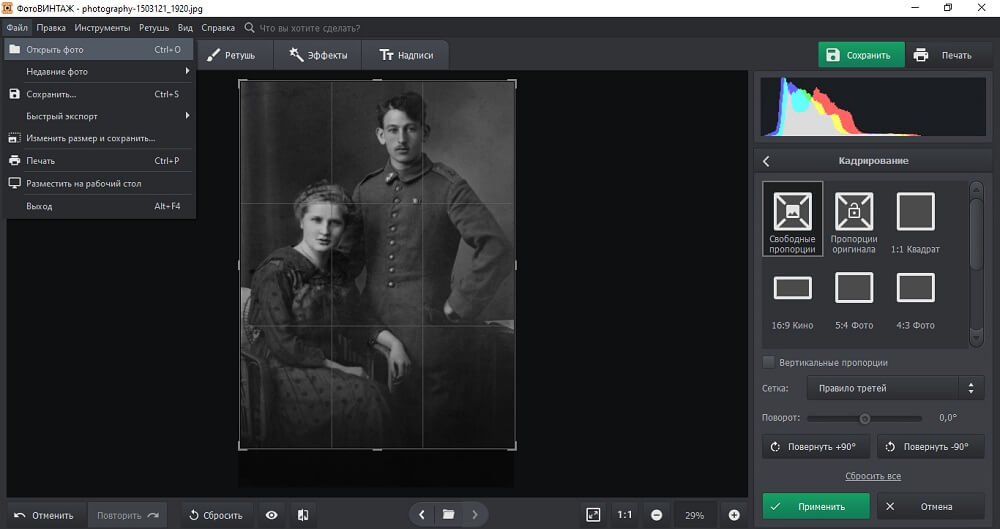This screenshot has height=529, width=1000.
Task: Click the fit-to-screen icon
Action: [x=593, y=515]
